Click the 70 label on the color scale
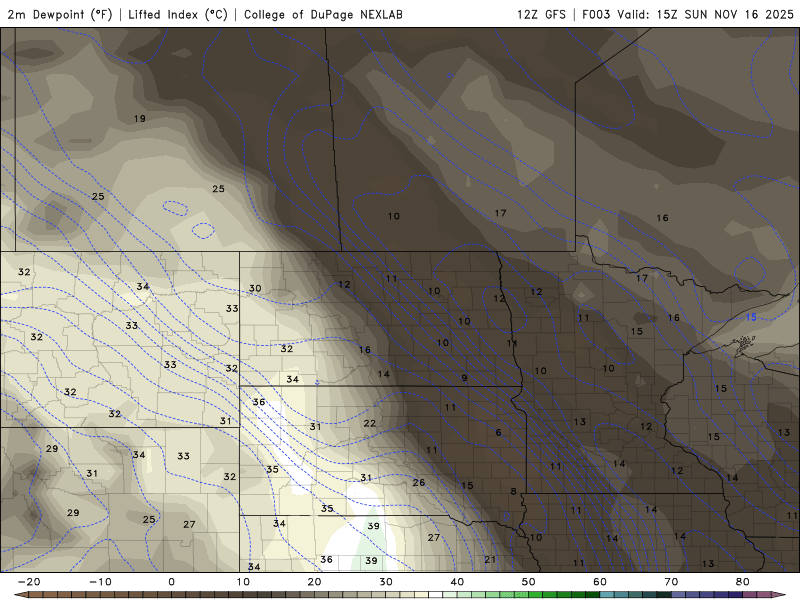Image resolution: width=800 pixels, height=600 pixels. pyautogui.click(x=671, y=582)
